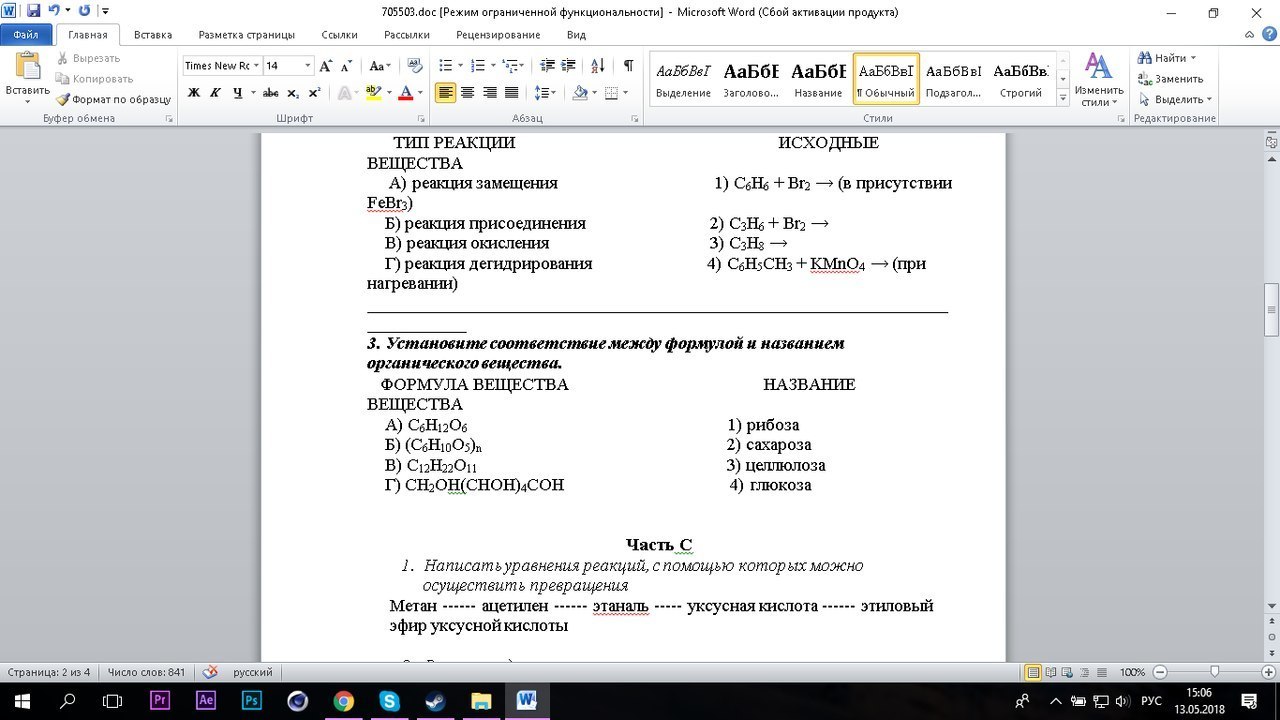Click the zoom slider handle
This screenshot has height=720, width=1280.
pyautogui.click(x=1214, y=672)
